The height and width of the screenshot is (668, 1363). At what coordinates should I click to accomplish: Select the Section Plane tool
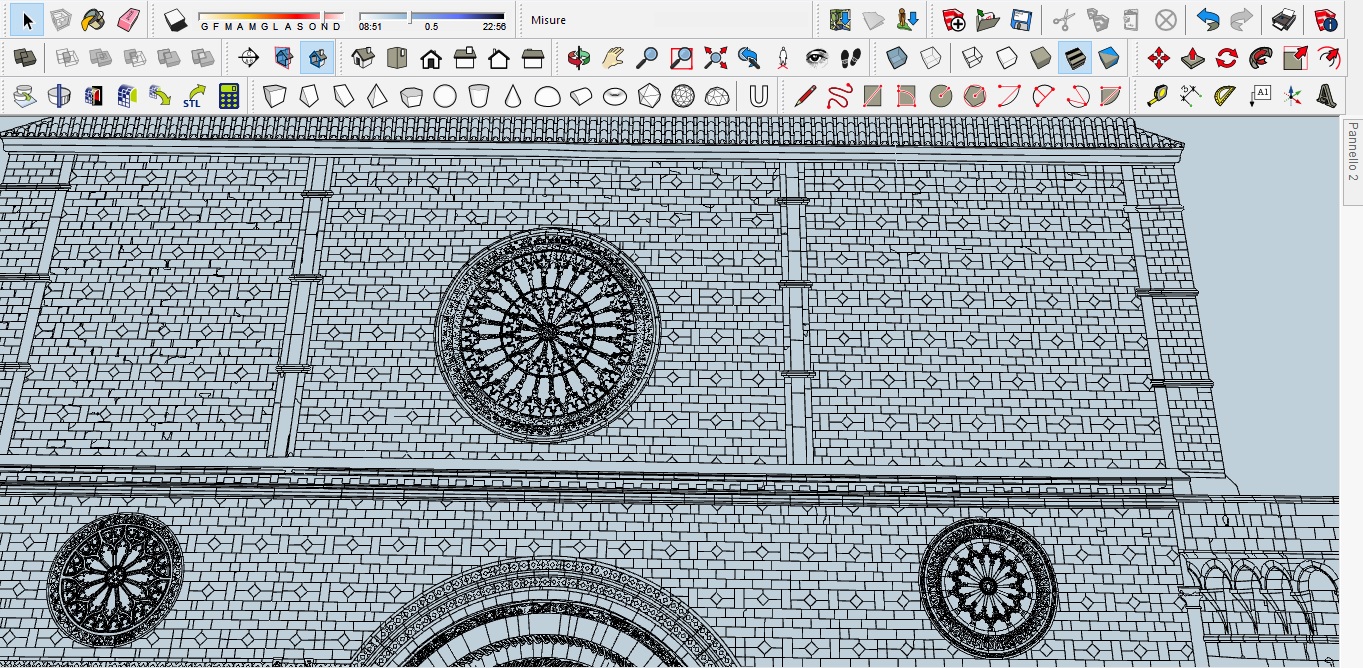(x=249, y=58)
